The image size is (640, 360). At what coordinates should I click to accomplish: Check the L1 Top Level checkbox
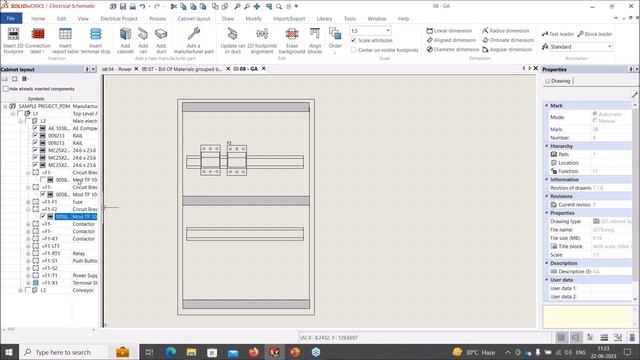tap(20, 113)
